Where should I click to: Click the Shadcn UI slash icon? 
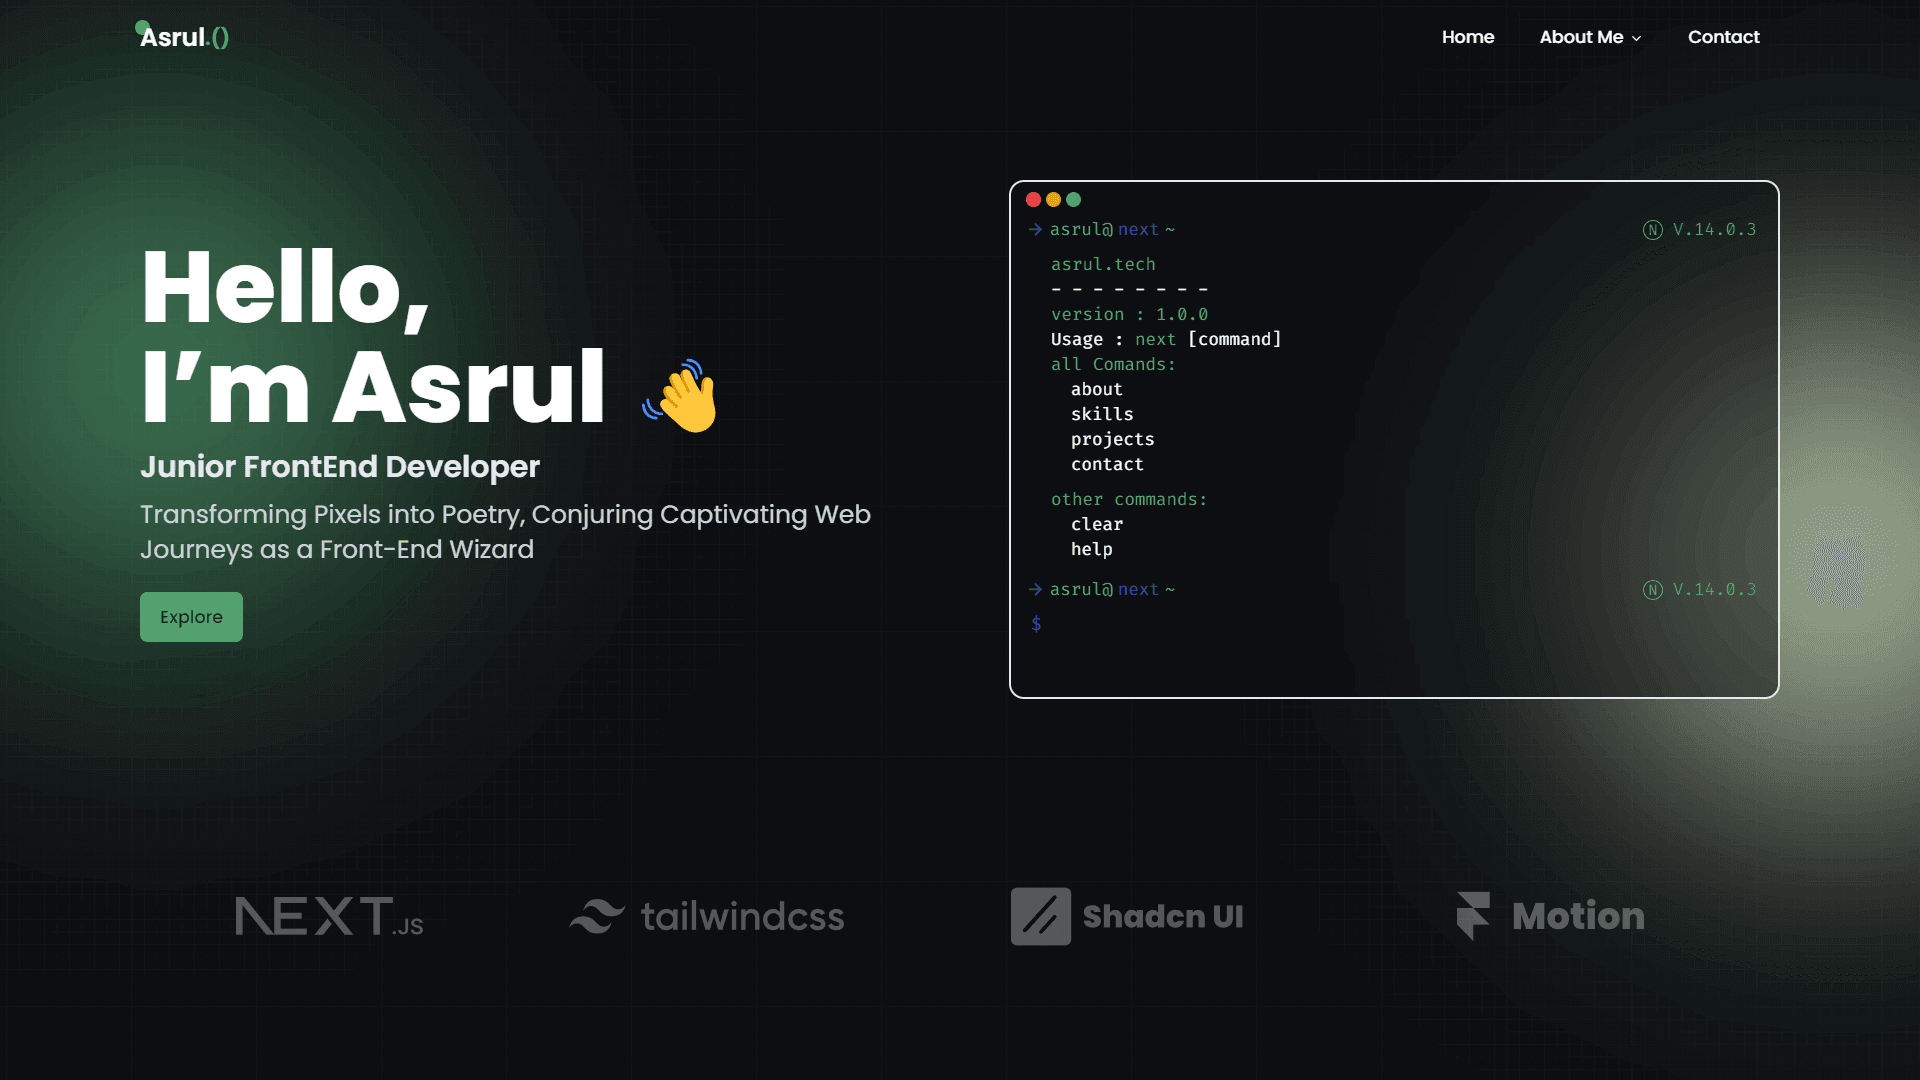[1040, 916]
